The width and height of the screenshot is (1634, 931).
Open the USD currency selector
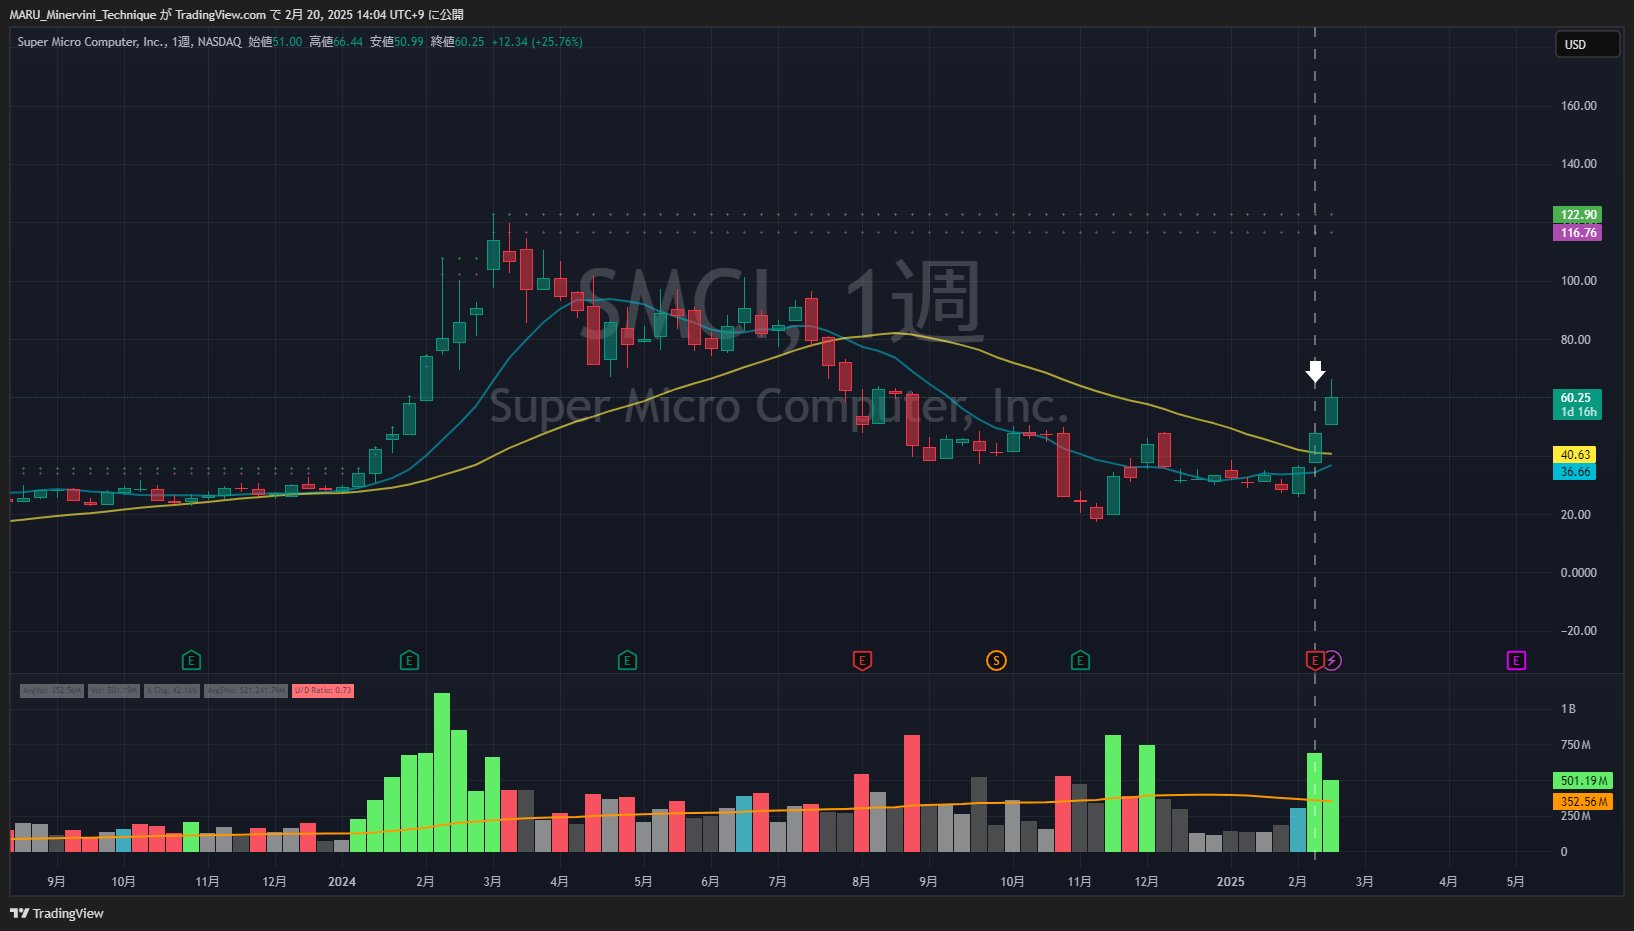1587,44
